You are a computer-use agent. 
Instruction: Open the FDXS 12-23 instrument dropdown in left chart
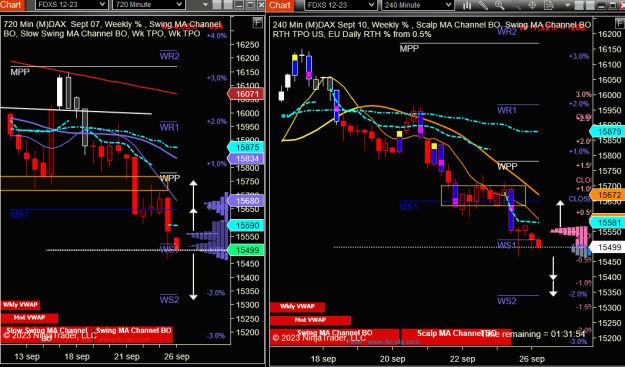71,5
